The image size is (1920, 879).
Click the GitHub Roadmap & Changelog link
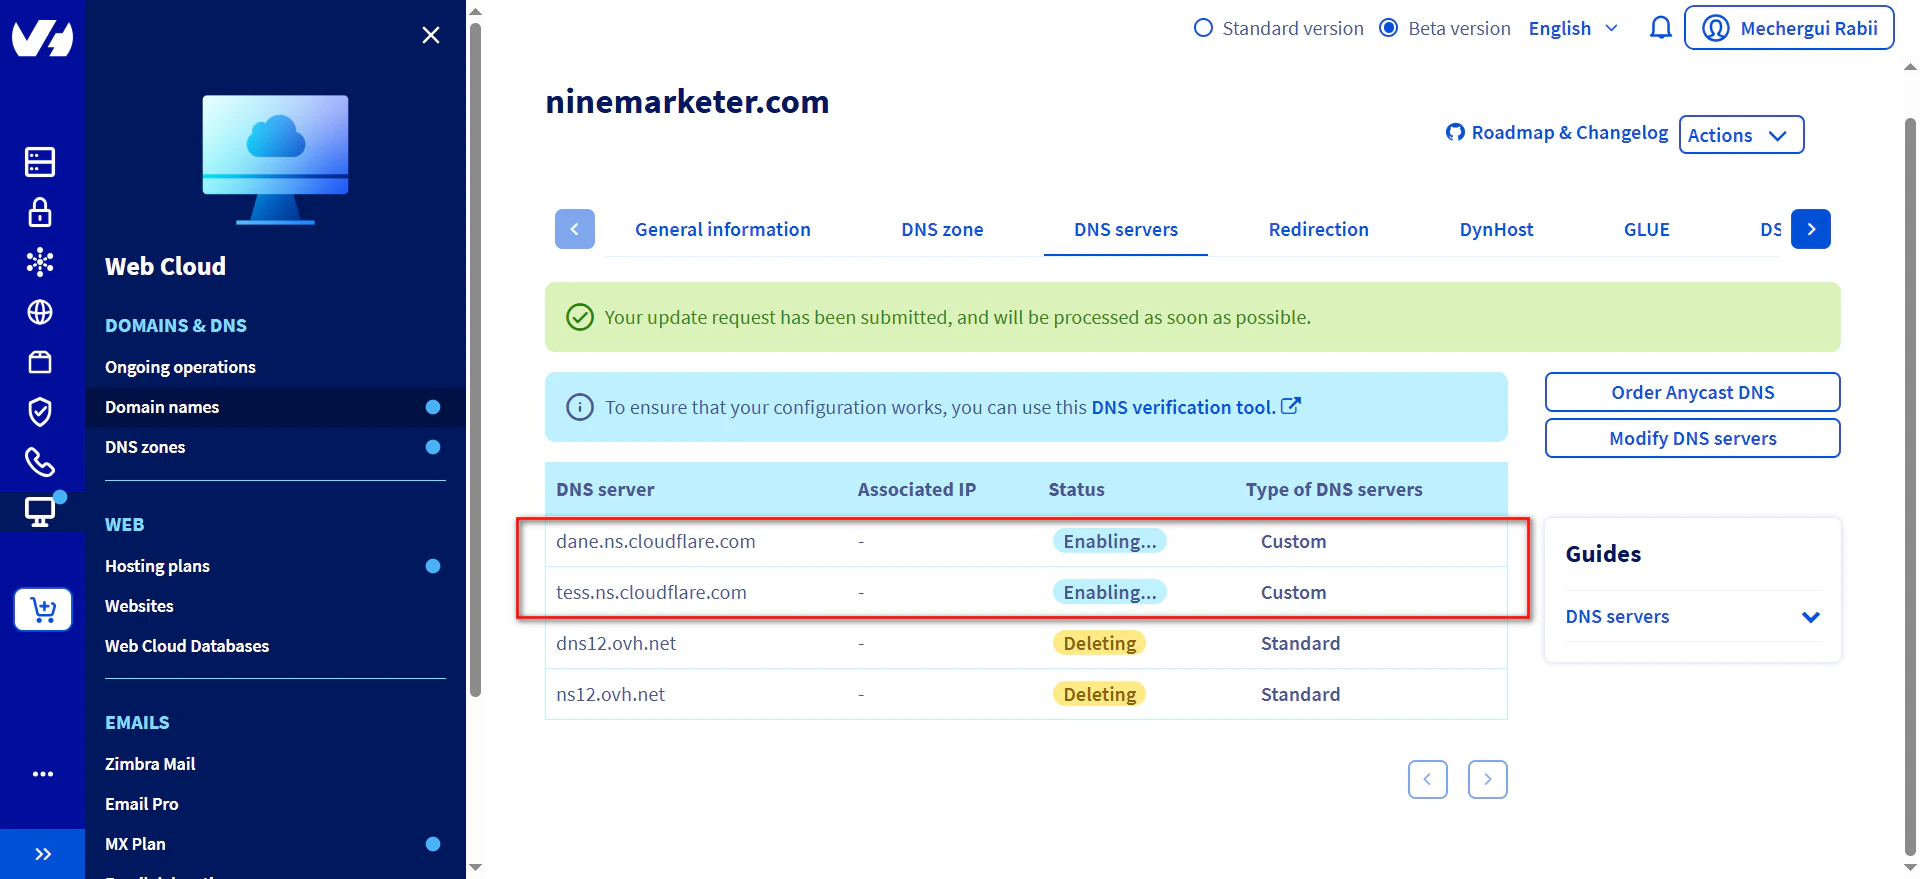tap(1557, 133)
